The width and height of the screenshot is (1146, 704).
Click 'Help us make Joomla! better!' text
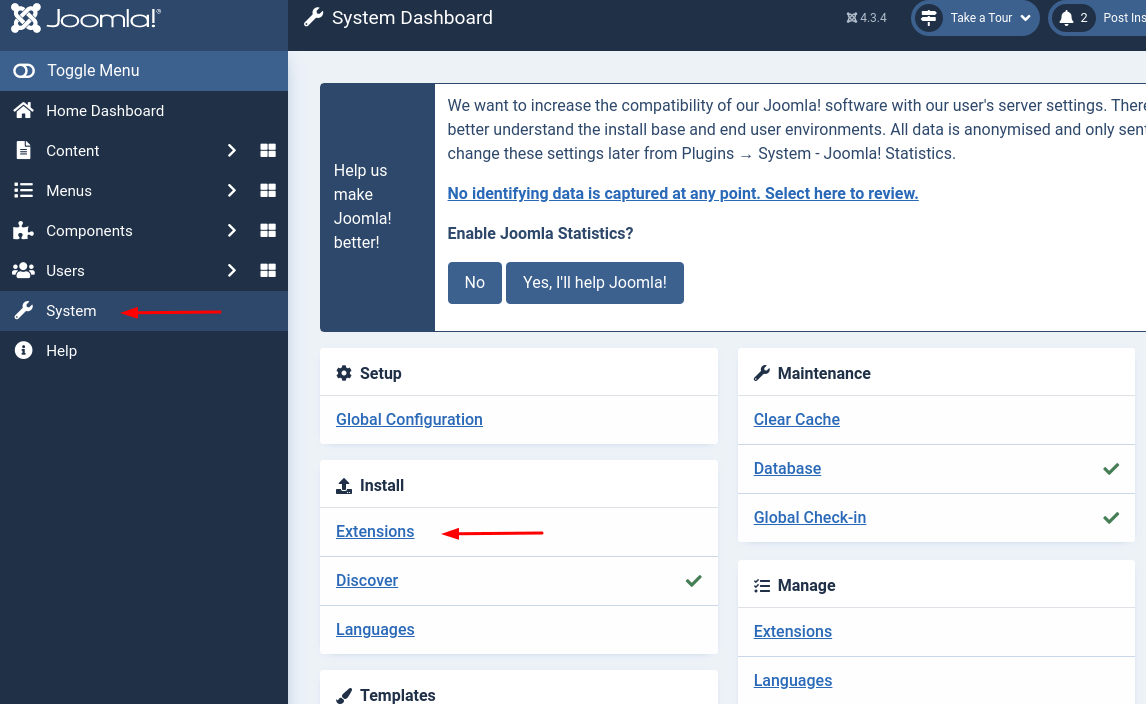pyautogui.click(x=363, y=206)
